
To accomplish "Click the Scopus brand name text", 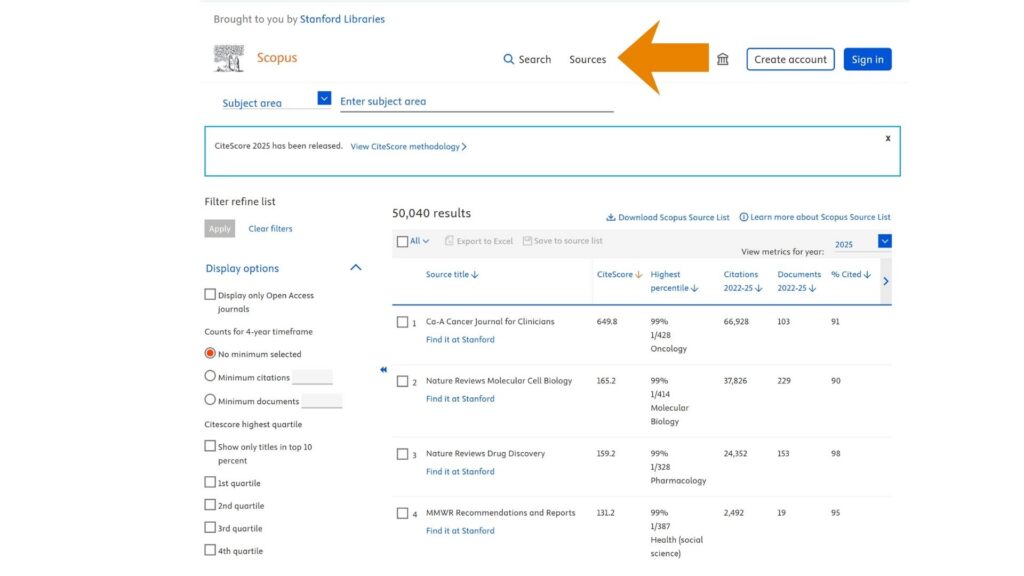I will click(277, 57).
